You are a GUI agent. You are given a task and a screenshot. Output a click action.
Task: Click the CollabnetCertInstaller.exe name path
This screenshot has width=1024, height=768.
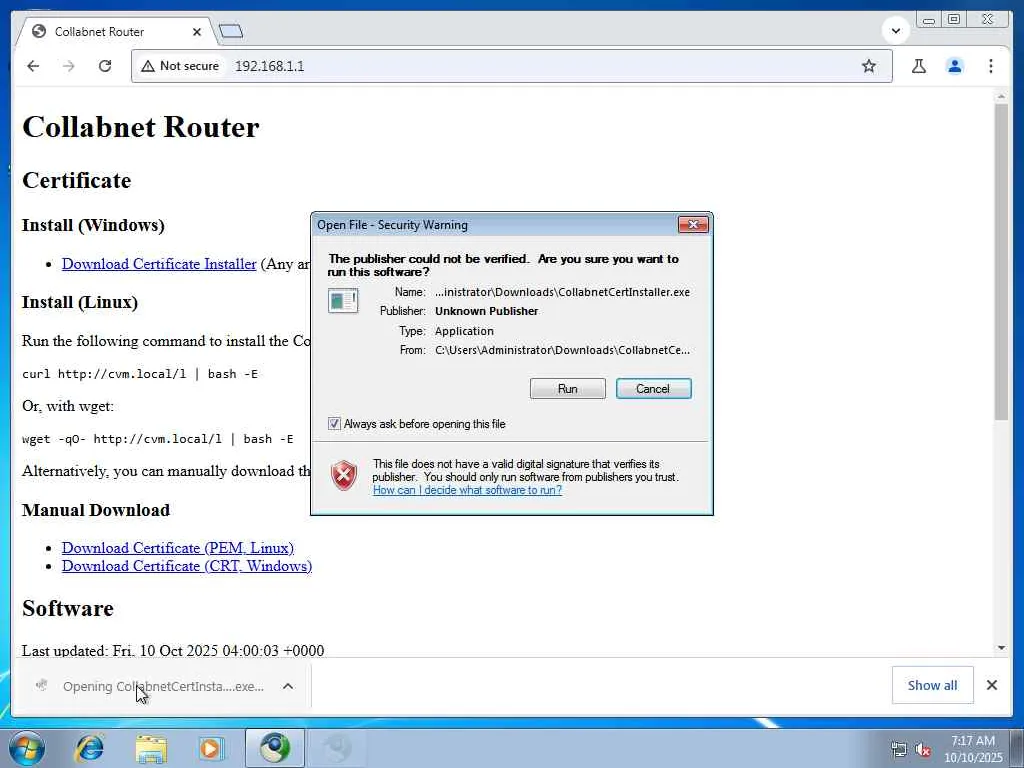click(x=562, y=292)
